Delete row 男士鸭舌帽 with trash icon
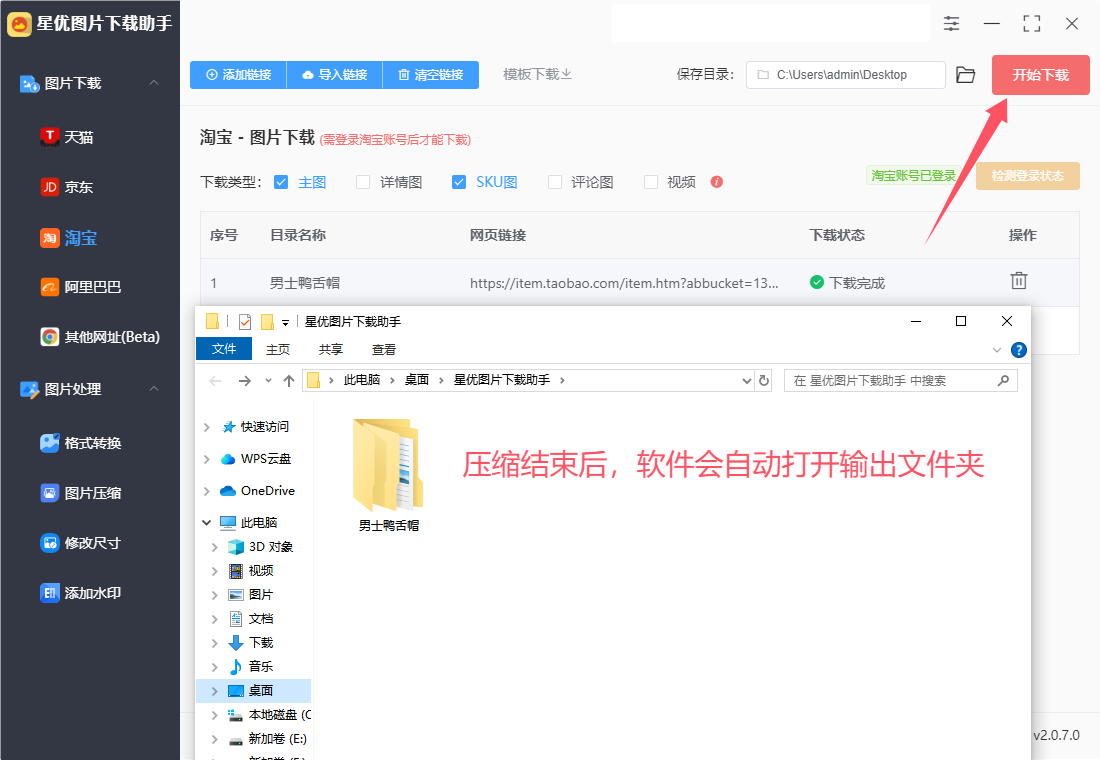Image resolution: width=1100 pixels, height=760 pixels. pyautogui.click(x=1019, y=281)
